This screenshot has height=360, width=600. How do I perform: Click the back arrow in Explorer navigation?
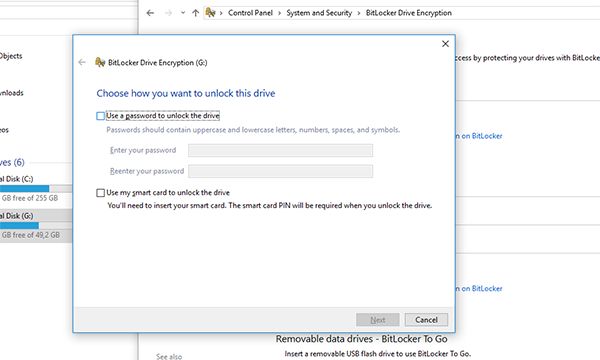pos(150,13)
